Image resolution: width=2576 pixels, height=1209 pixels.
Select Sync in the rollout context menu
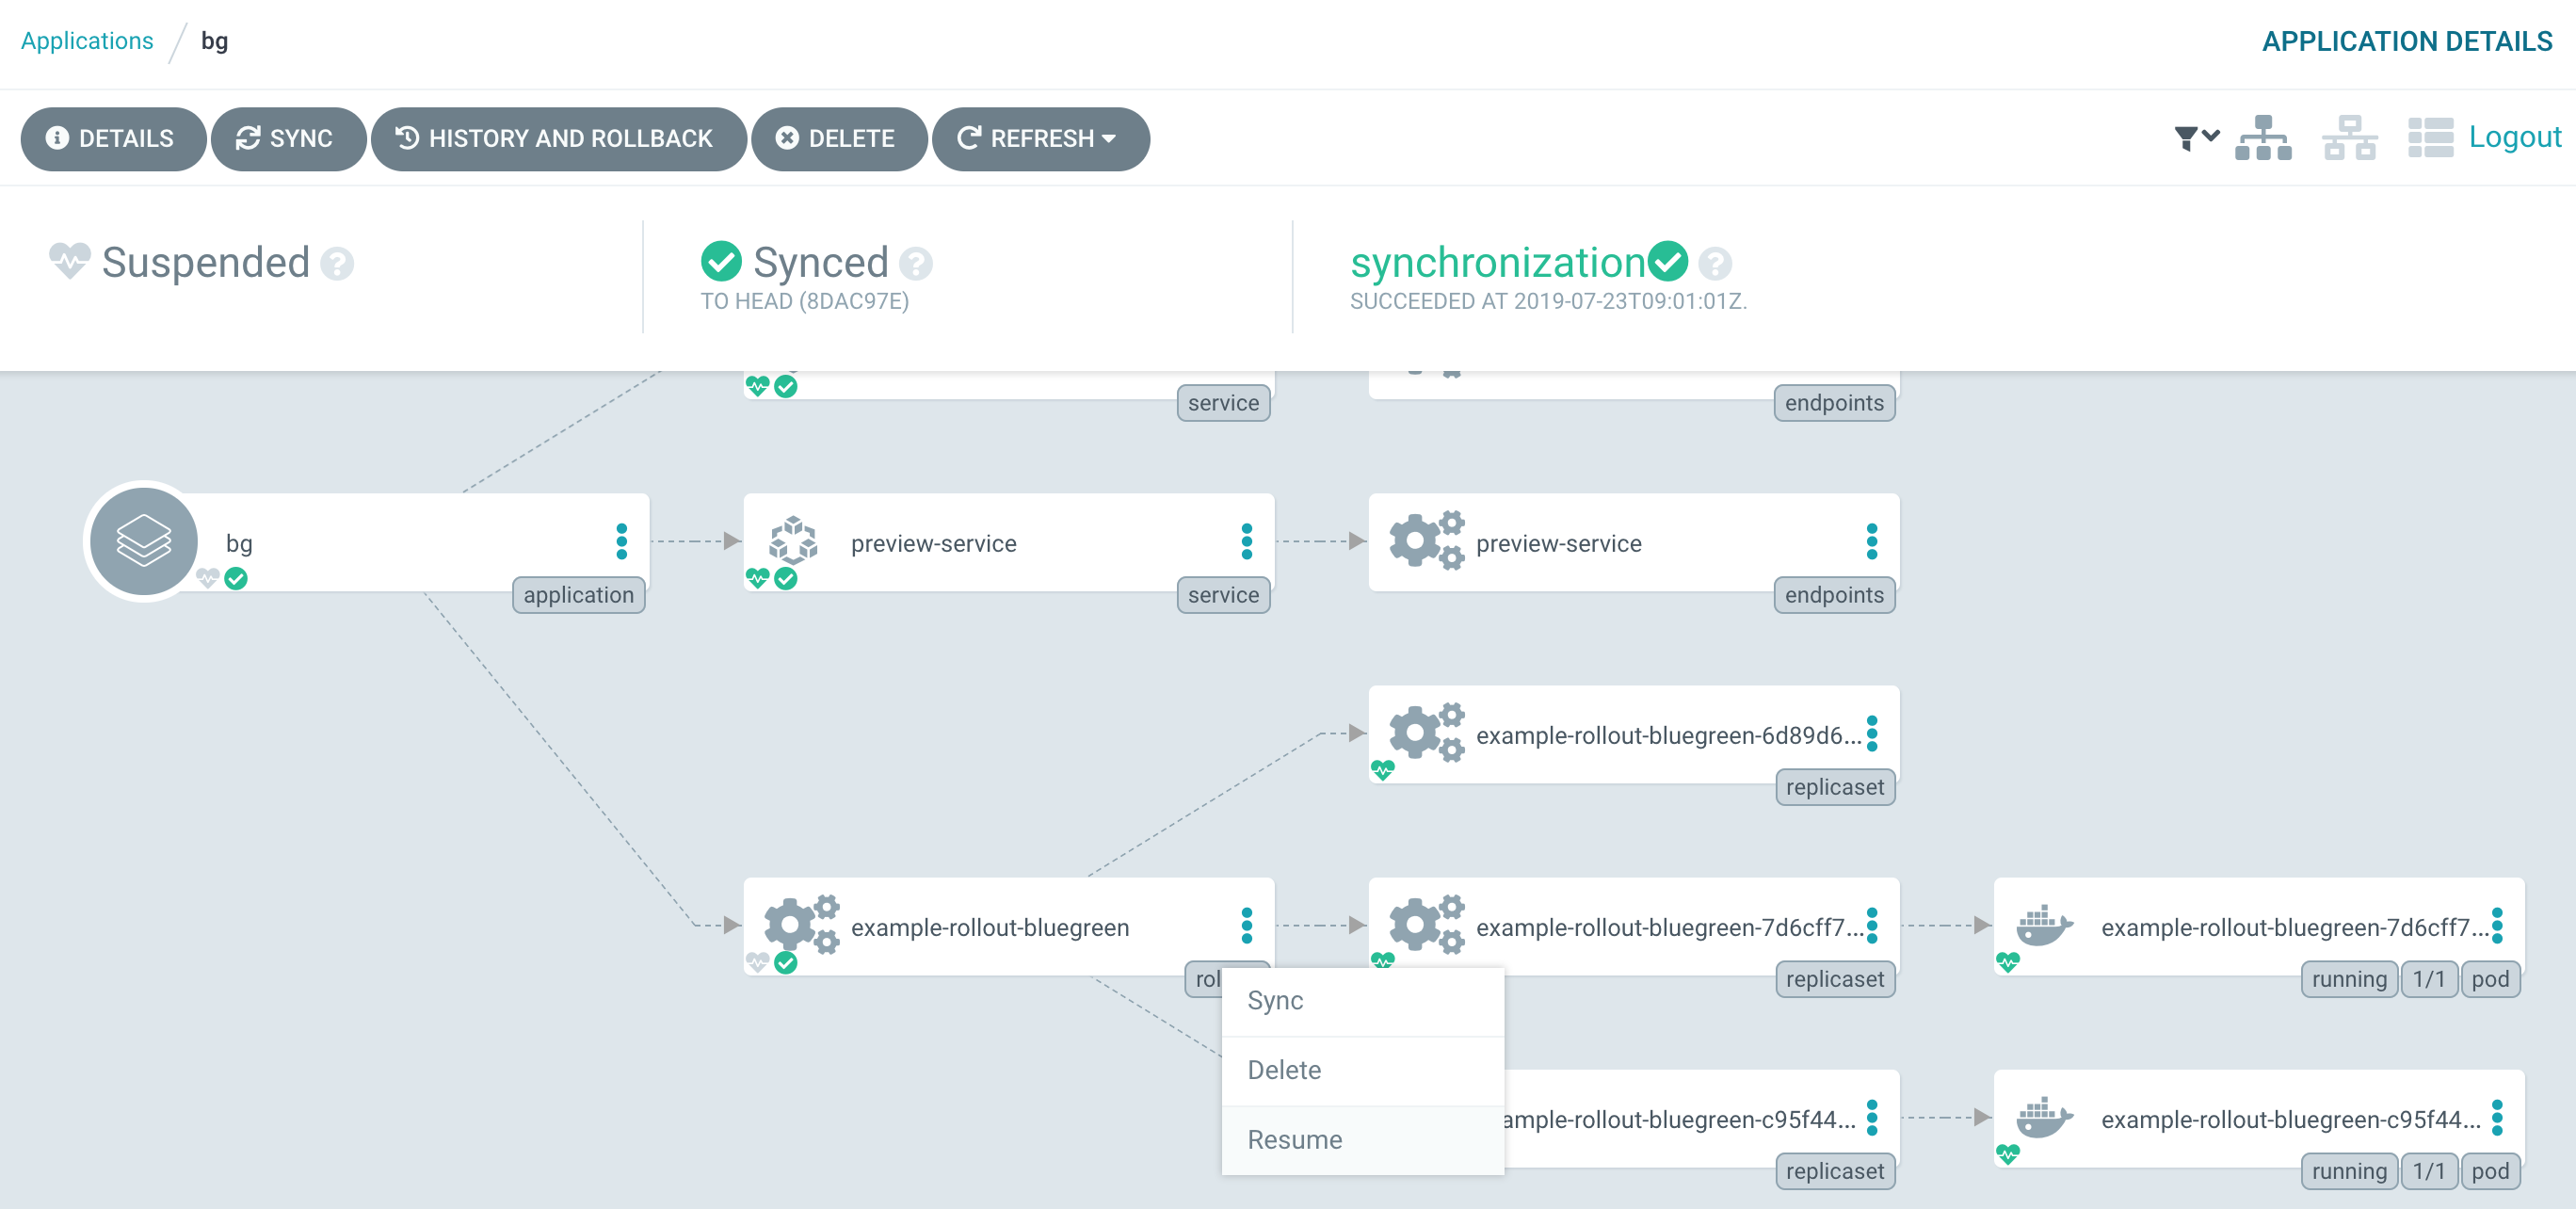pos(1275,1000)
